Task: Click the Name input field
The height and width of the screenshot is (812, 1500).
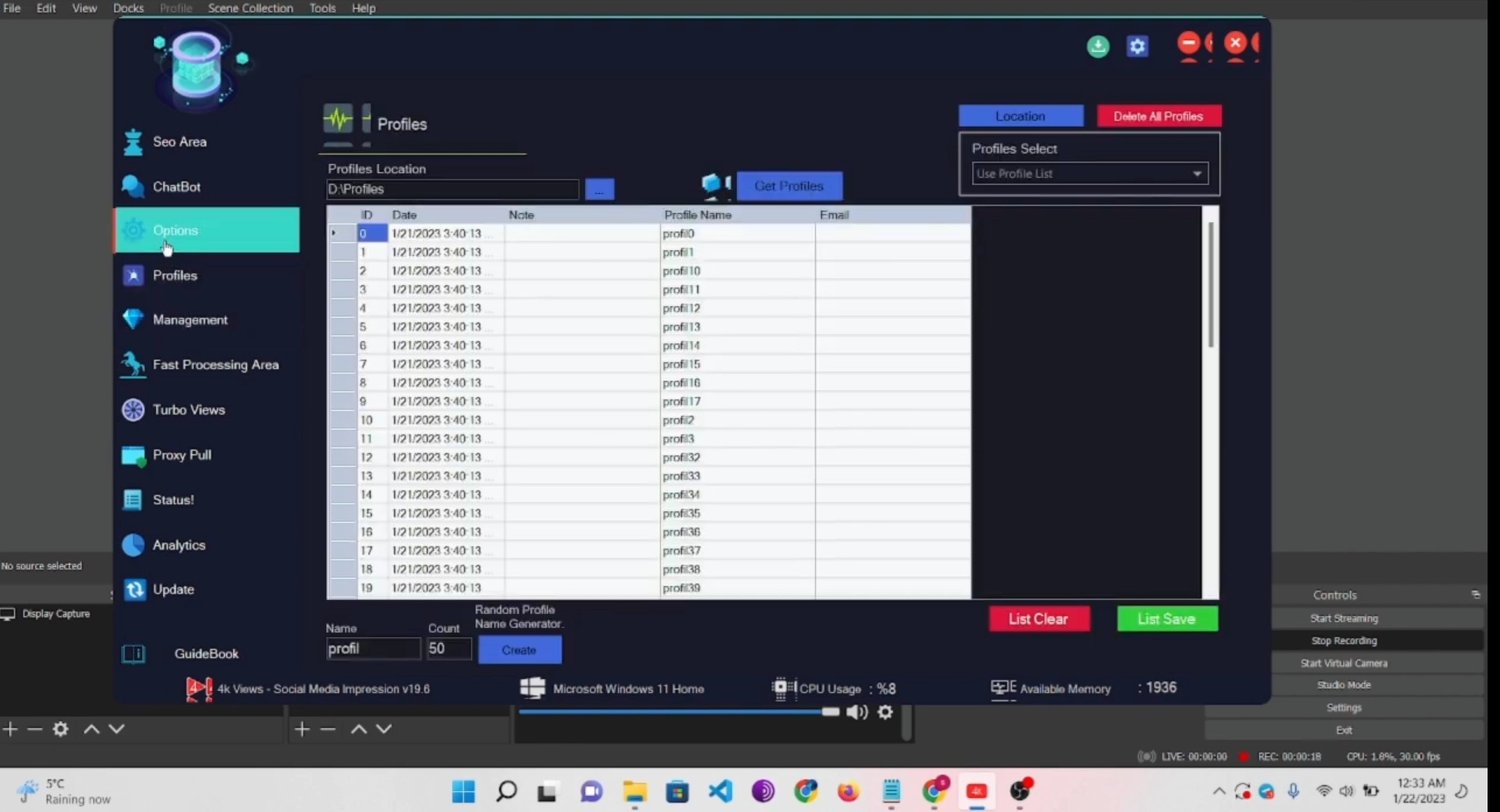Action: coord(373,649)
